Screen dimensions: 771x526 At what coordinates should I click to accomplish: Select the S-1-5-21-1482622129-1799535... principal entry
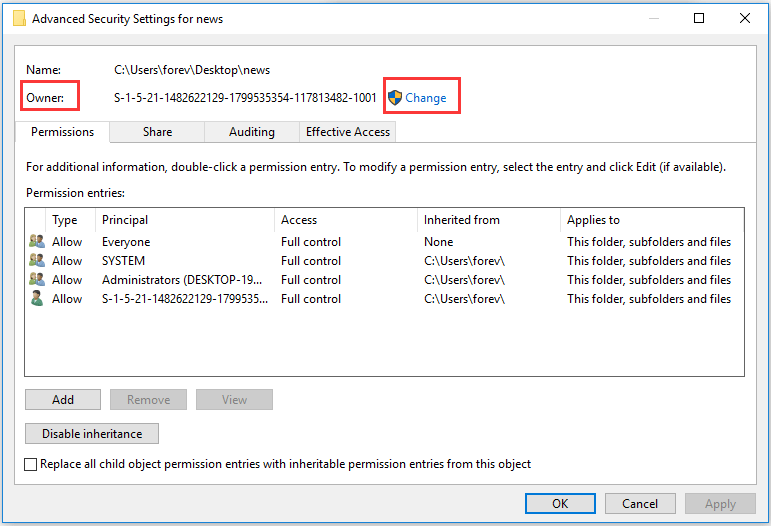click(x=185, y=298)
